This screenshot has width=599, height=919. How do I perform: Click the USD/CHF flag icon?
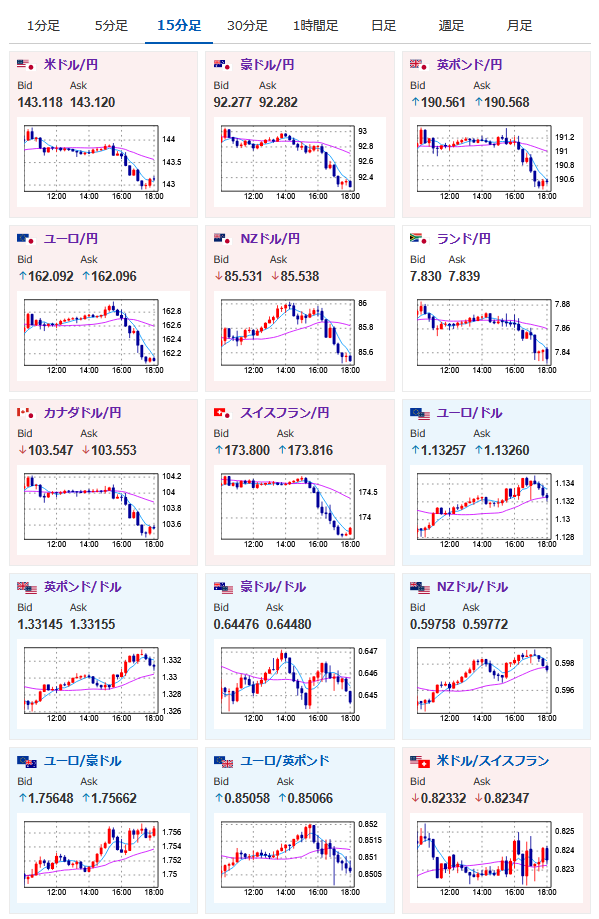tap(420, 761)
